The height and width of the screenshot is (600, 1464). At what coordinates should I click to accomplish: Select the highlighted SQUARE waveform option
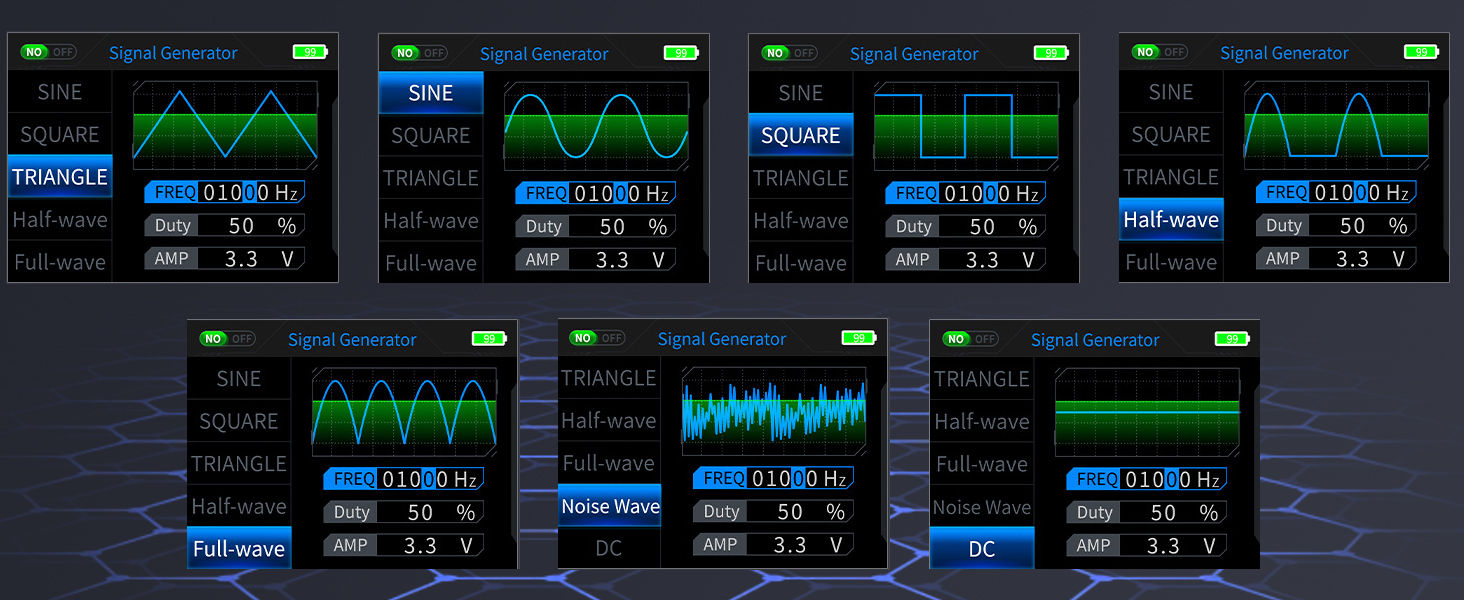click(800, 136)
